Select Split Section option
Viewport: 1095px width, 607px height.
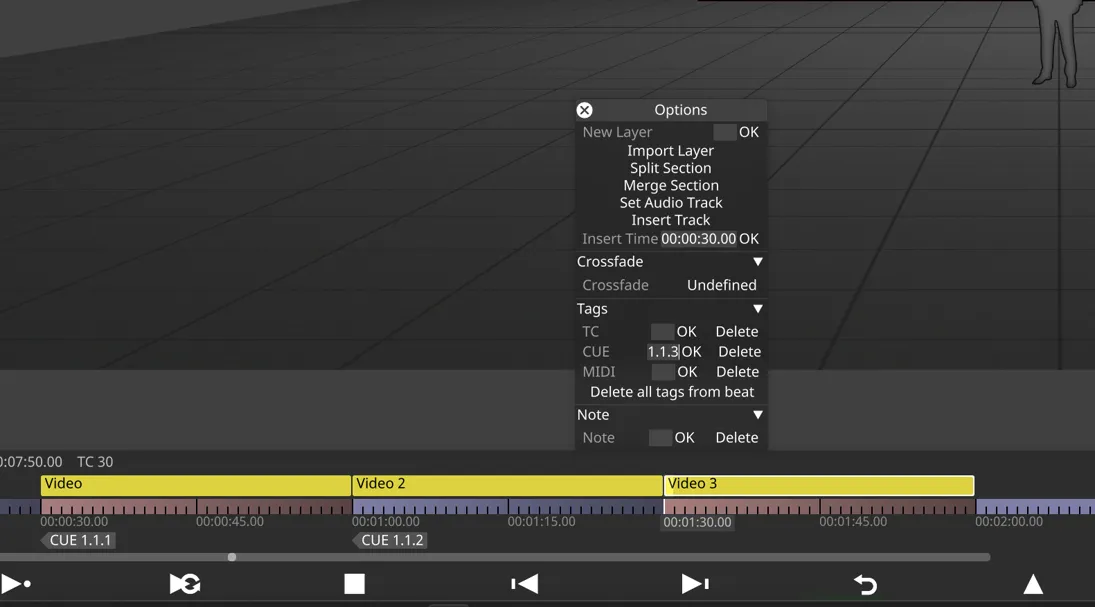tap(670, 168)
